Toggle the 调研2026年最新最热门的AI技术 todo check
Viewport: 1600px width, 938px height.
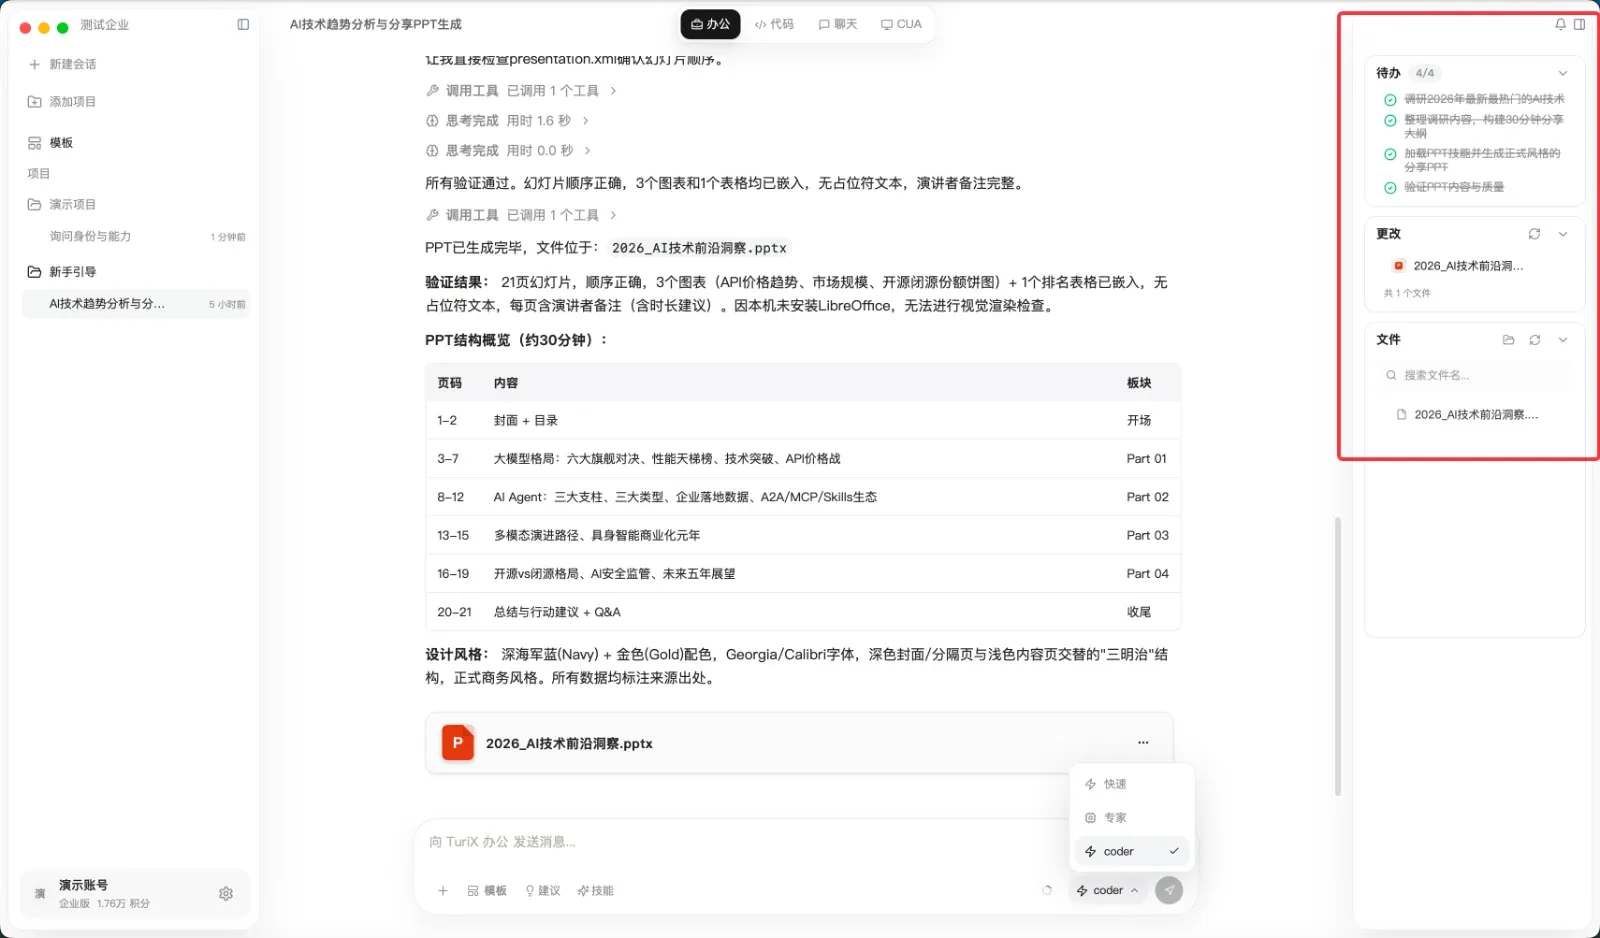pos(1390,100)
